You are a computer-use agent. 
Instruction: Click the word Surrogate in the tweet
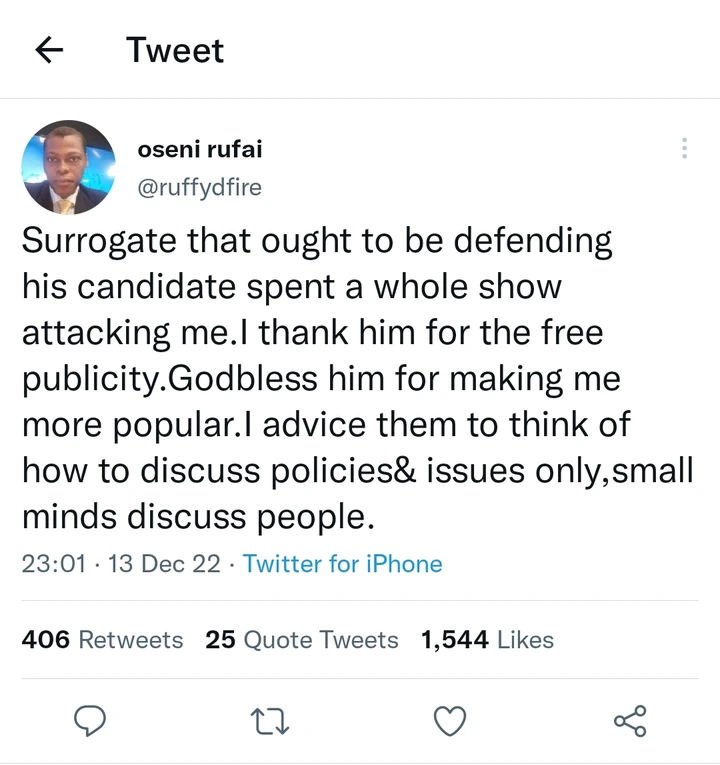click(100, 241)
